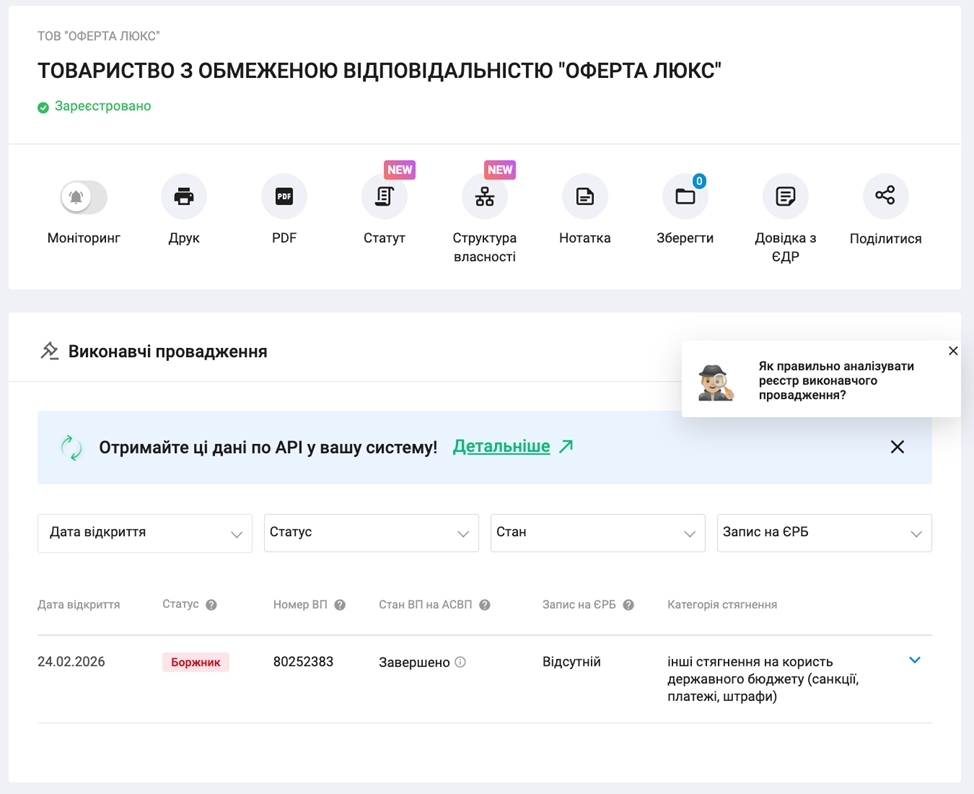Open Довідка з ЄДР icon
The image size is (974, 794).
pyautogui.click(x=785, y=197)
